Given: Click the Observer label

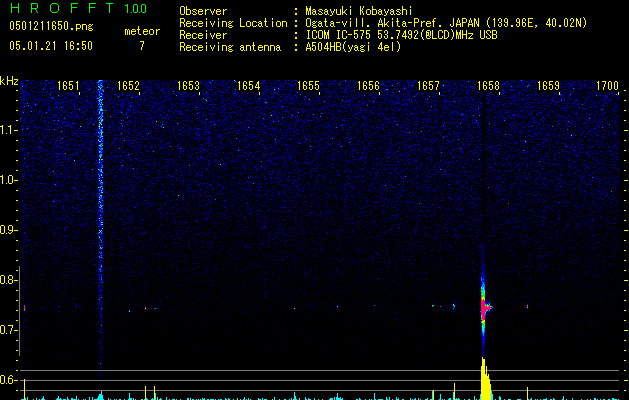Looking at the screenshot, I should [203, 11].
